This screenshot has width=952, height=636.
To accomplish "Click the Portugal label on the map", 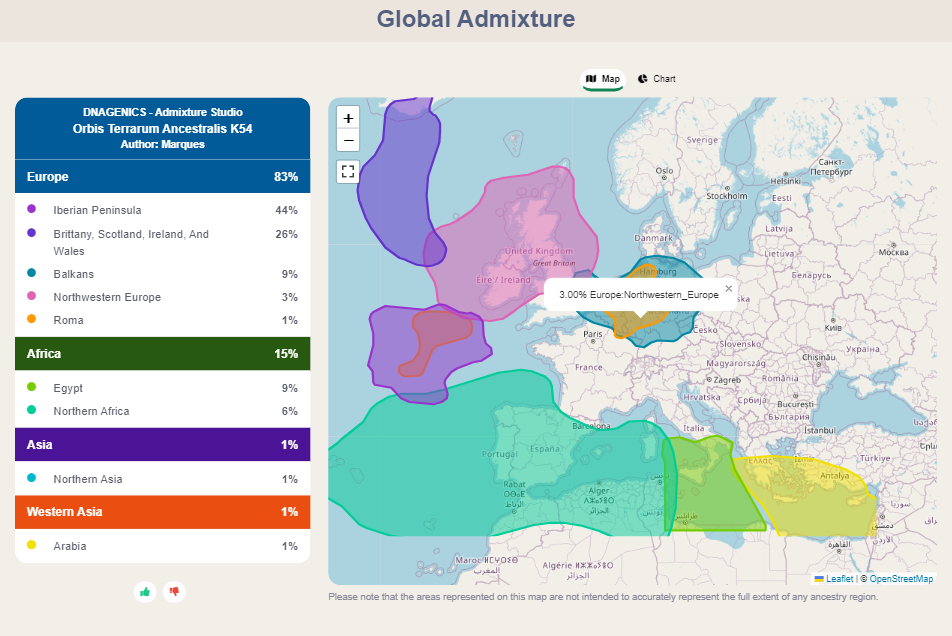I will pyautogui.click(x=500, y=454).
